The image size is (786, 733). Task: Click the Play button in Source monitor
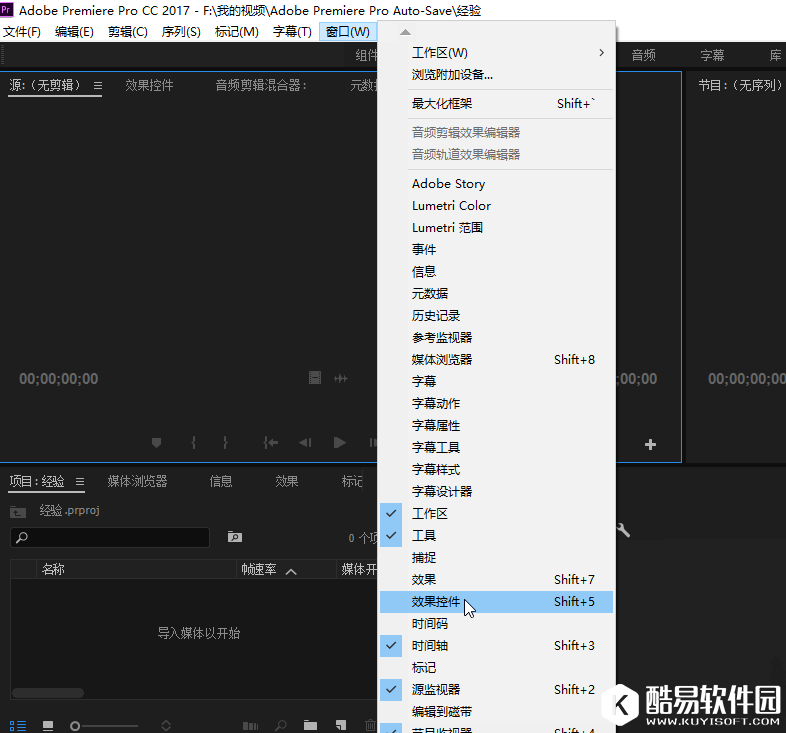(x=340, y=443)
